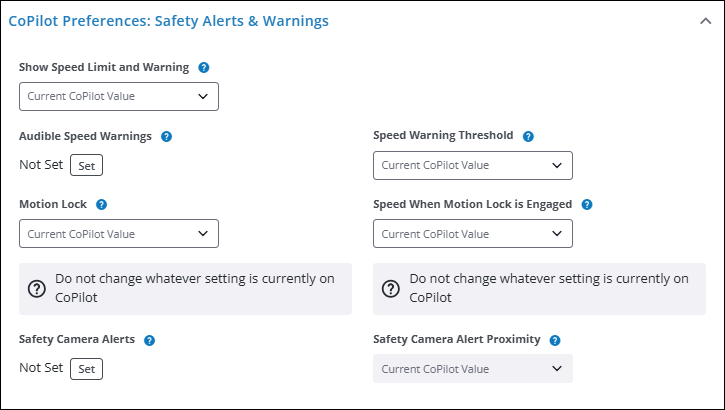Click help icon next to Show Speed Limit and Warning
This screenshot has height=410, width=725.
pos(204,68)
